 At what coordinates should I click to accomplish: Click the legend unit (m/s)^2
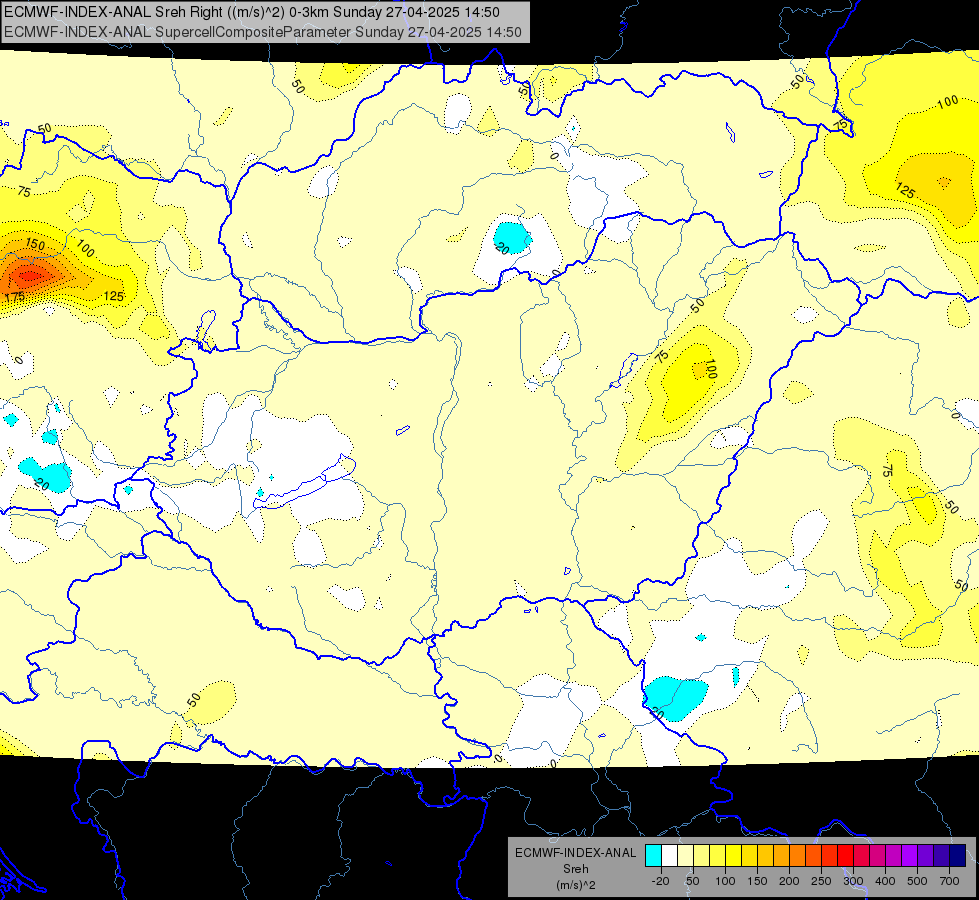pyautogui.click(x=576, y=885)
